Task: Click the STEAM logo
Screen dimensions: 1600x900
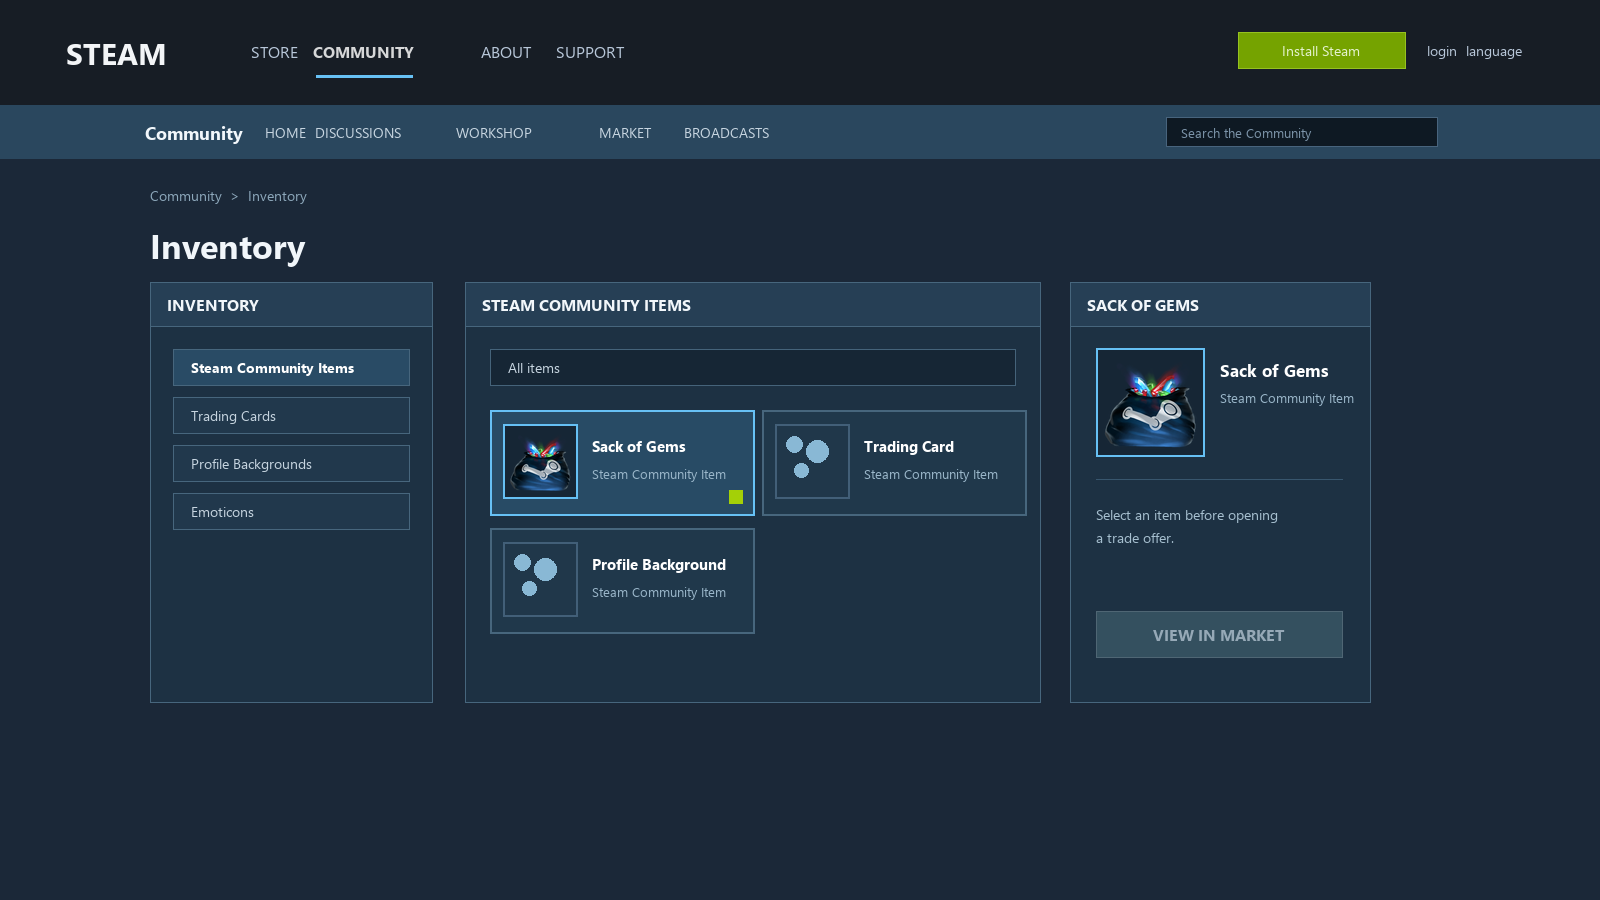Action: [x=116, y=54]
